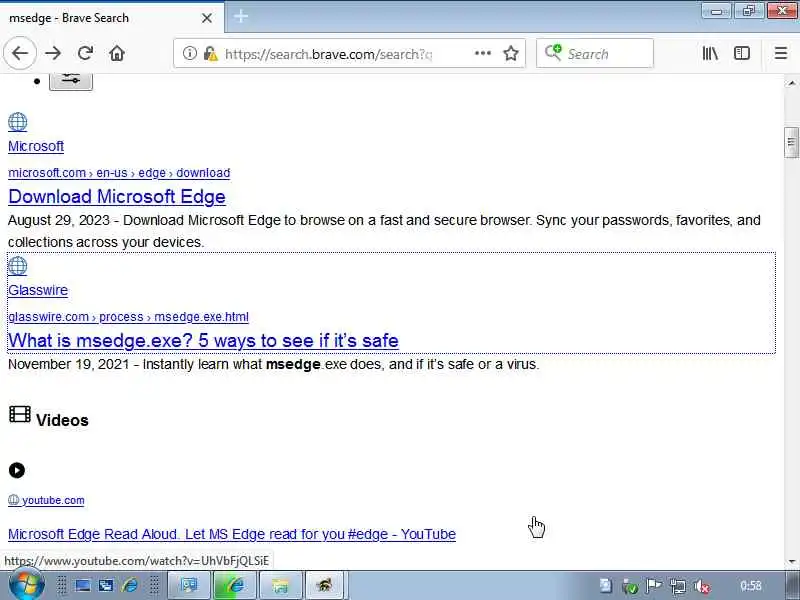Click the tray icon with green check
The height and width of the screenshot is (600, 800).
pos(630,586)
